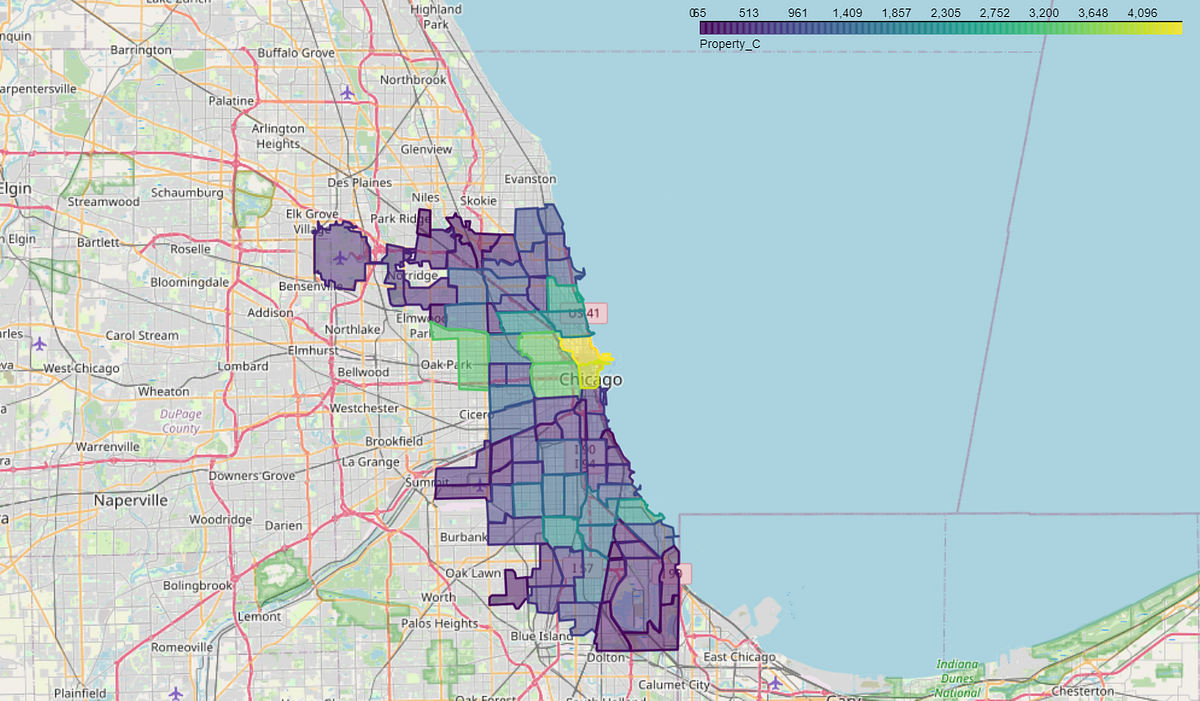The width and height of the screenshot is (1200, 701).
Task: Click the US 41 route shield
Action: pyautogui.click(x=583, y=312)
